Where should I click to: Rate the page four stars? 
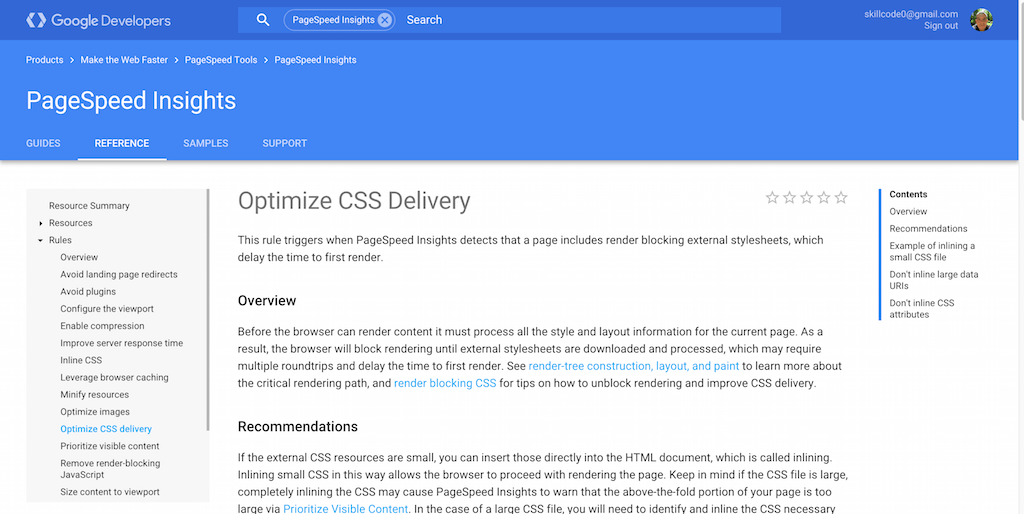824,197
